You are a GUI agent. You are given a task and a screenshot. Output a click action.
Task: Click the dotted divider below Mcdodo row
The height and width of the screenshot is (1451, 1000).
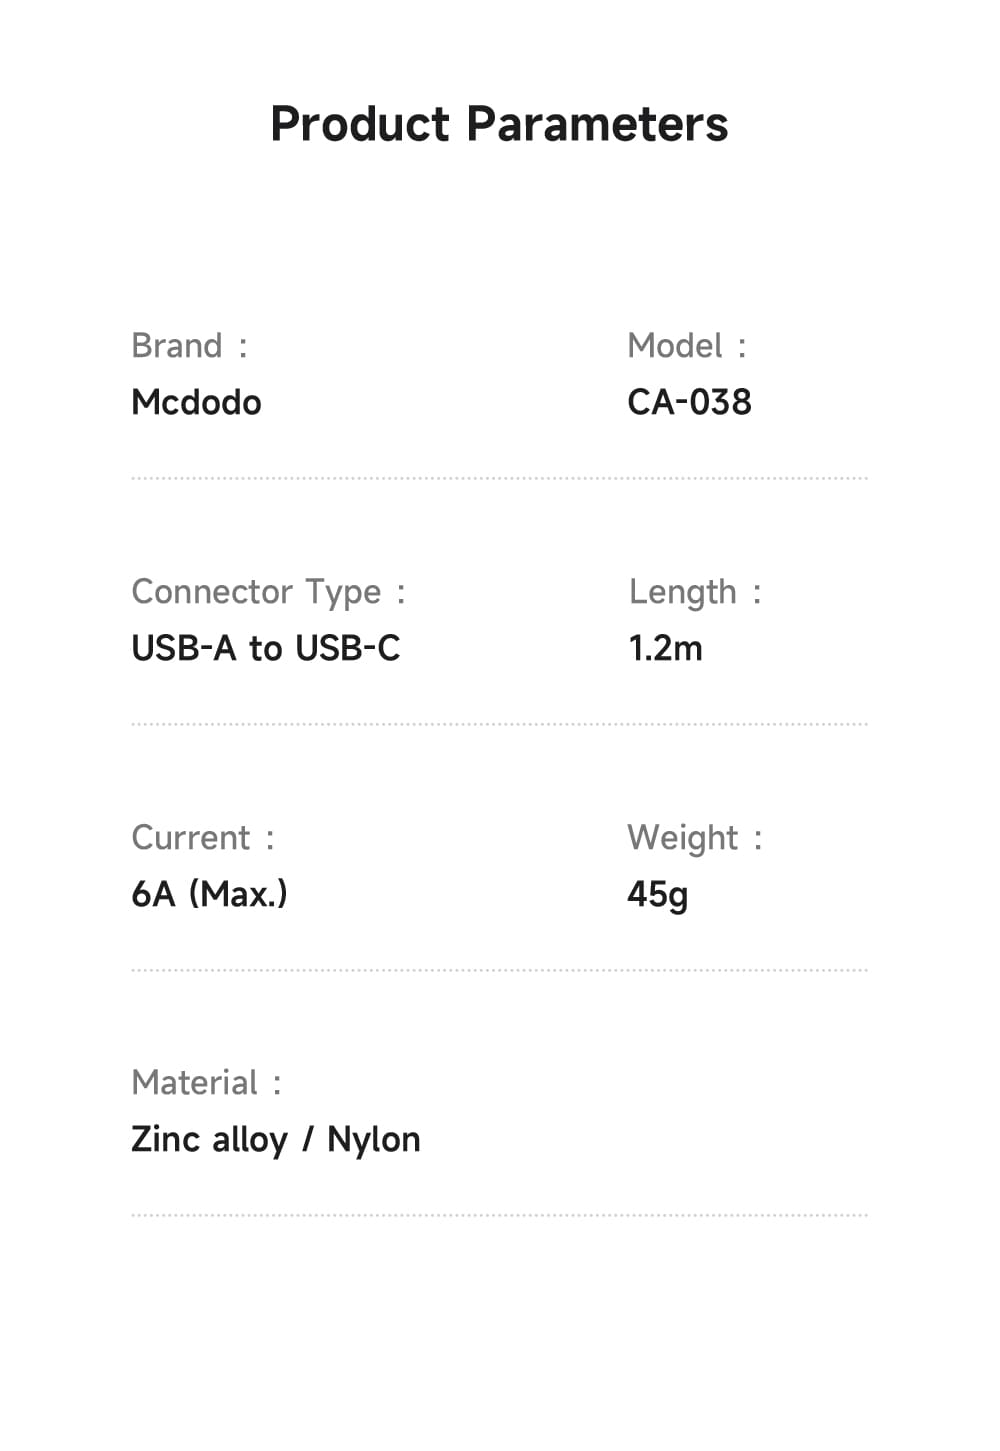click(499, 479)
